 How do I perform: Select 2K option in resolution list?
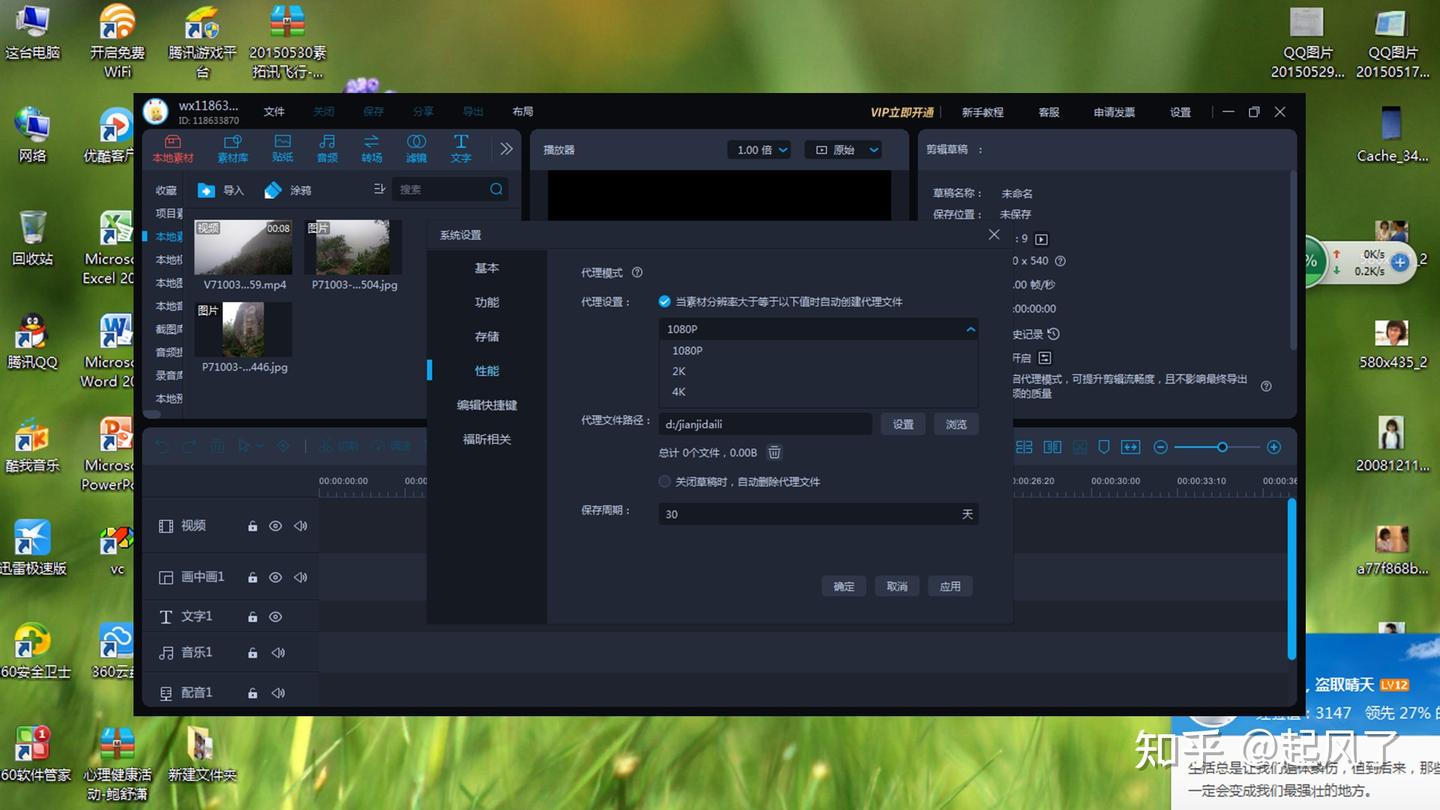(818, 371)
